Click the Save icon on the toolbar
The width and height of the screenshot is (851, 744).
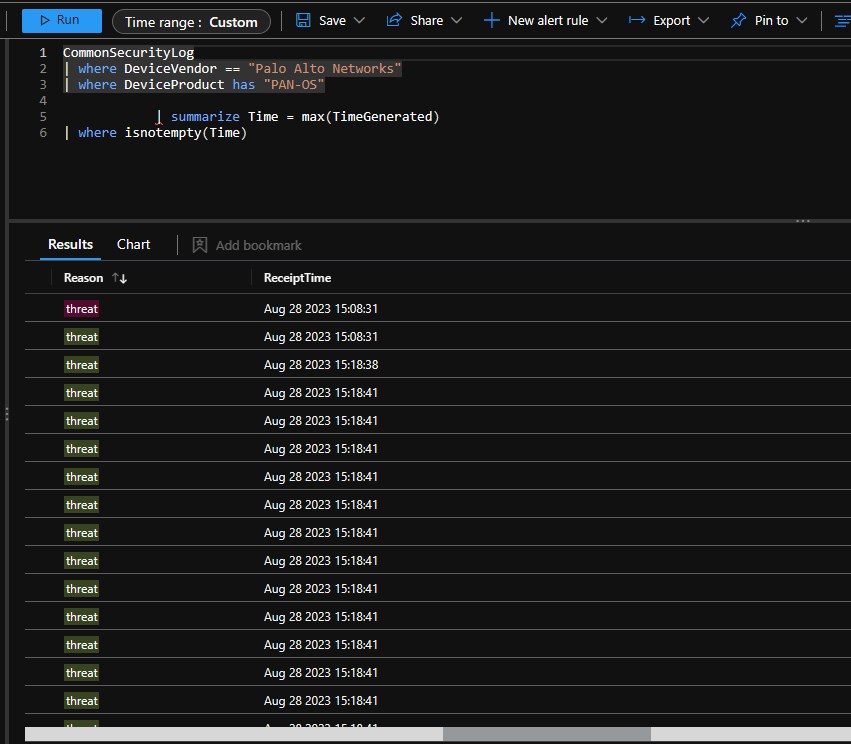tap(301, 20)
